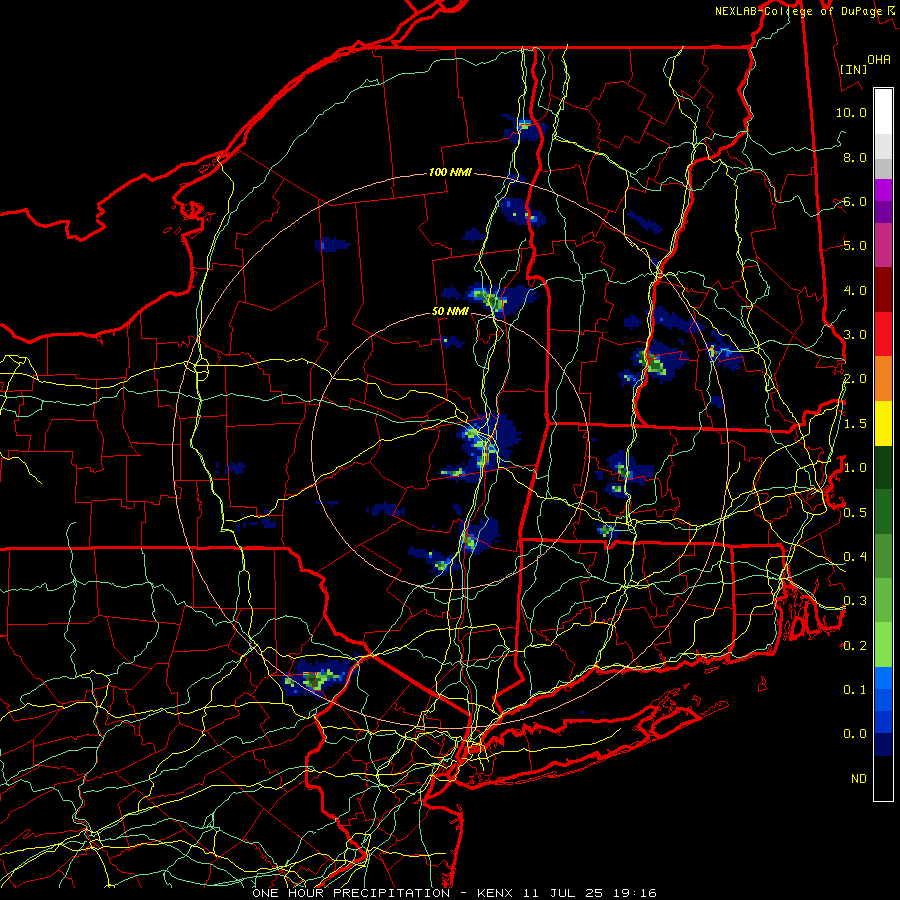Screen dimensions: 900x900
Task: Click the 8.0 legend value
Action: coord(855,157)
